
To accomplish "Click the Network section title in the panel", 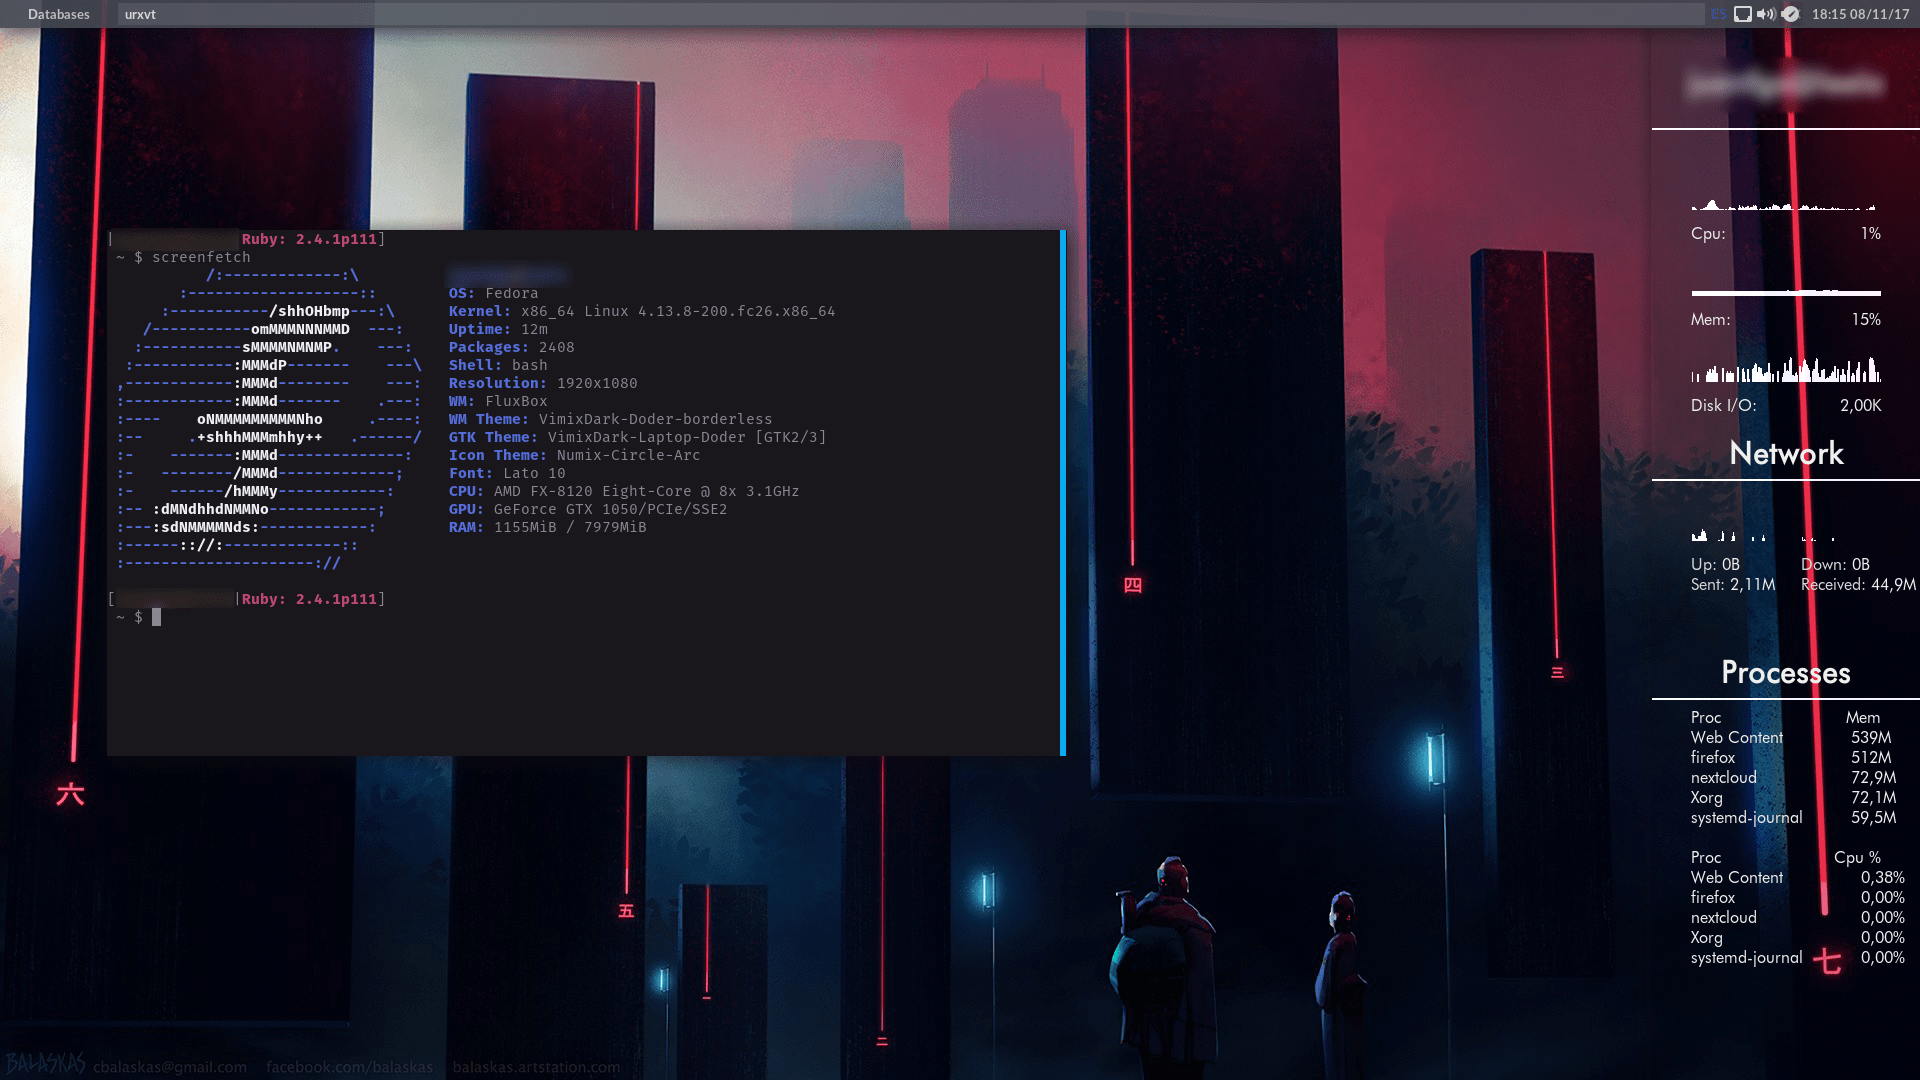I will 1788,454.
